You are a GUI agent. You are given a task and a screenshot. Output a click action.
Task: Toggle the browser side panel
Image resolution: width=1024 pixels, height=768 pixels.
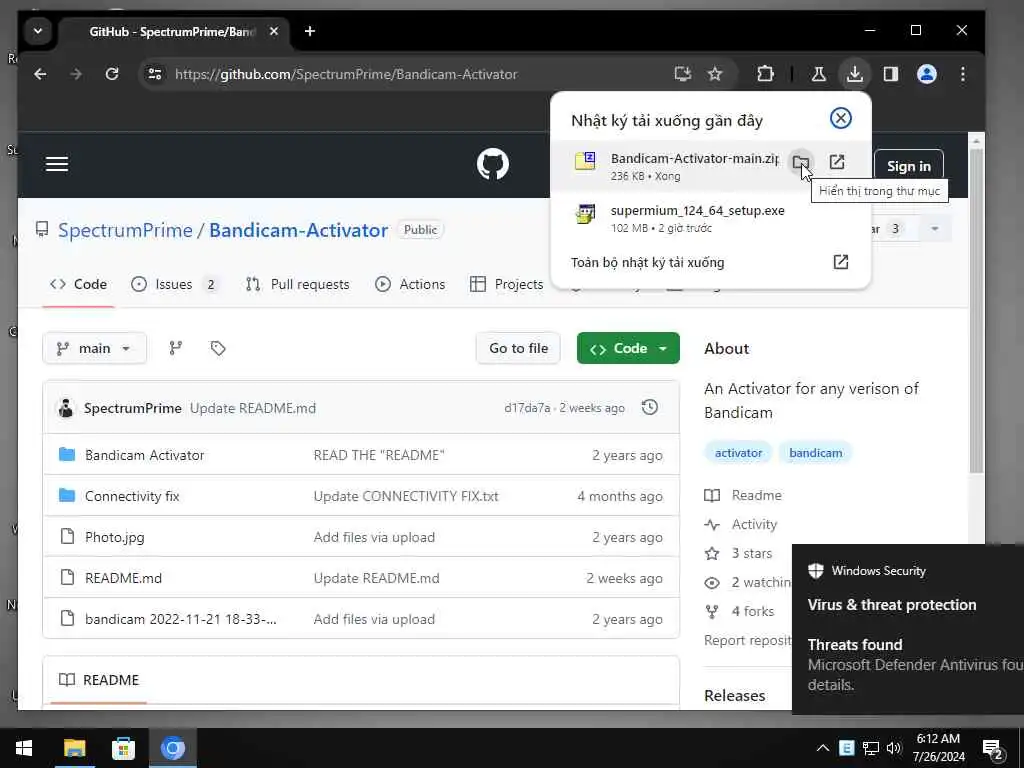[891, 74]
